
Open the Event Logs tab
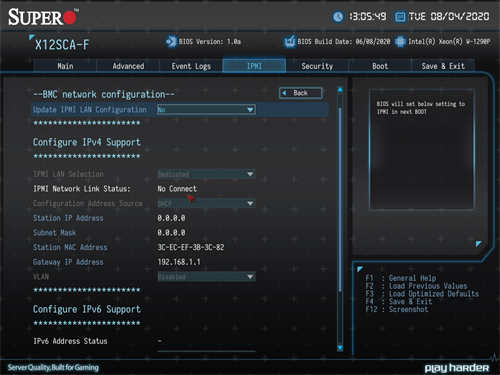tap(191, 66)
